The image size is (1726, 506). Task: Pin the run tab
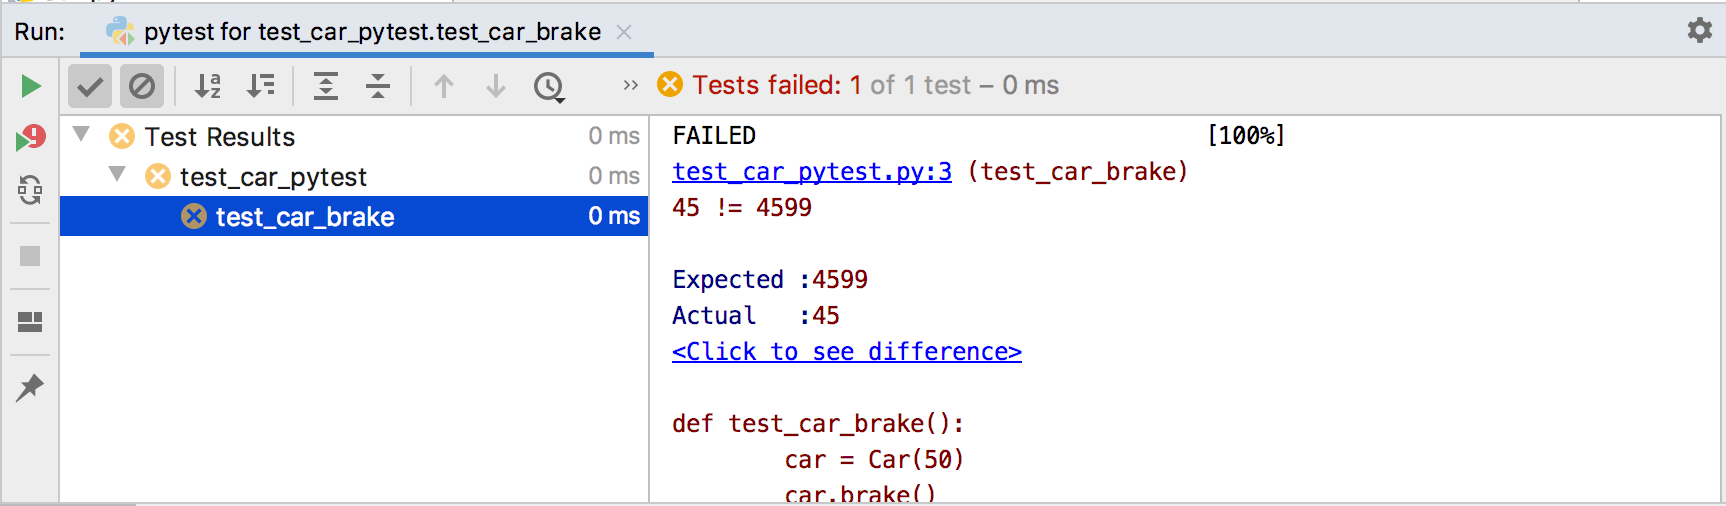pos(31,387)
